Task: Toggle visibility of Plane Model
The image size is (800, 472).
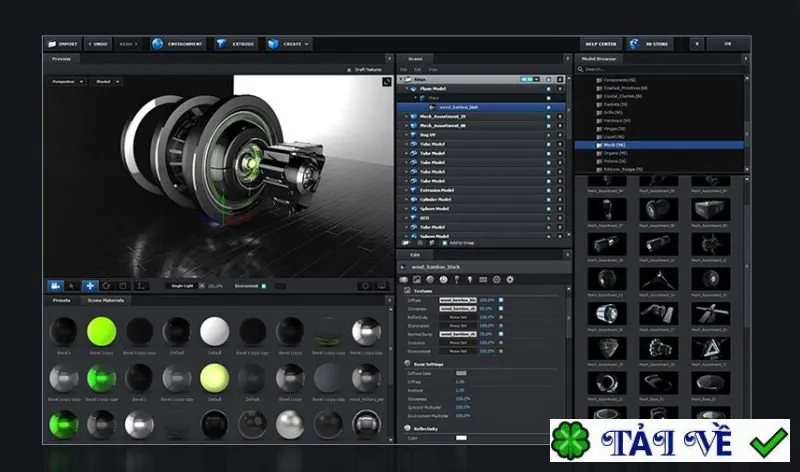Action: coord(548,89)
